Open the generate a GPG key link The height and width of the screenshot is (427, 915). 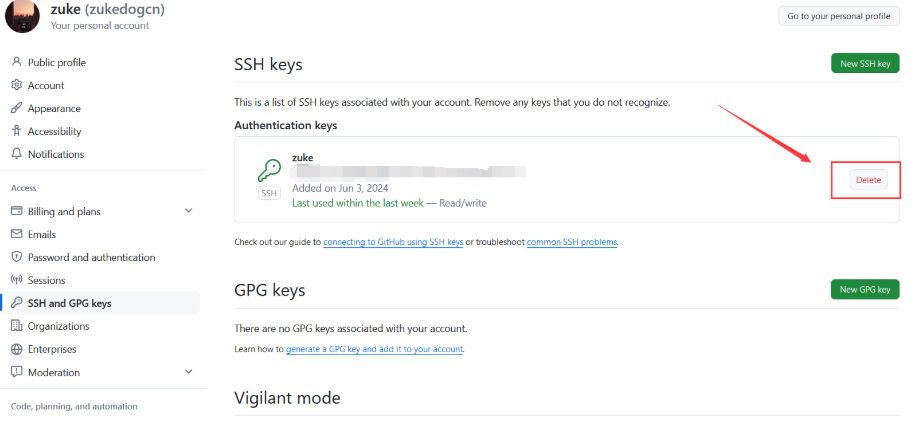(x=374, y=349)
